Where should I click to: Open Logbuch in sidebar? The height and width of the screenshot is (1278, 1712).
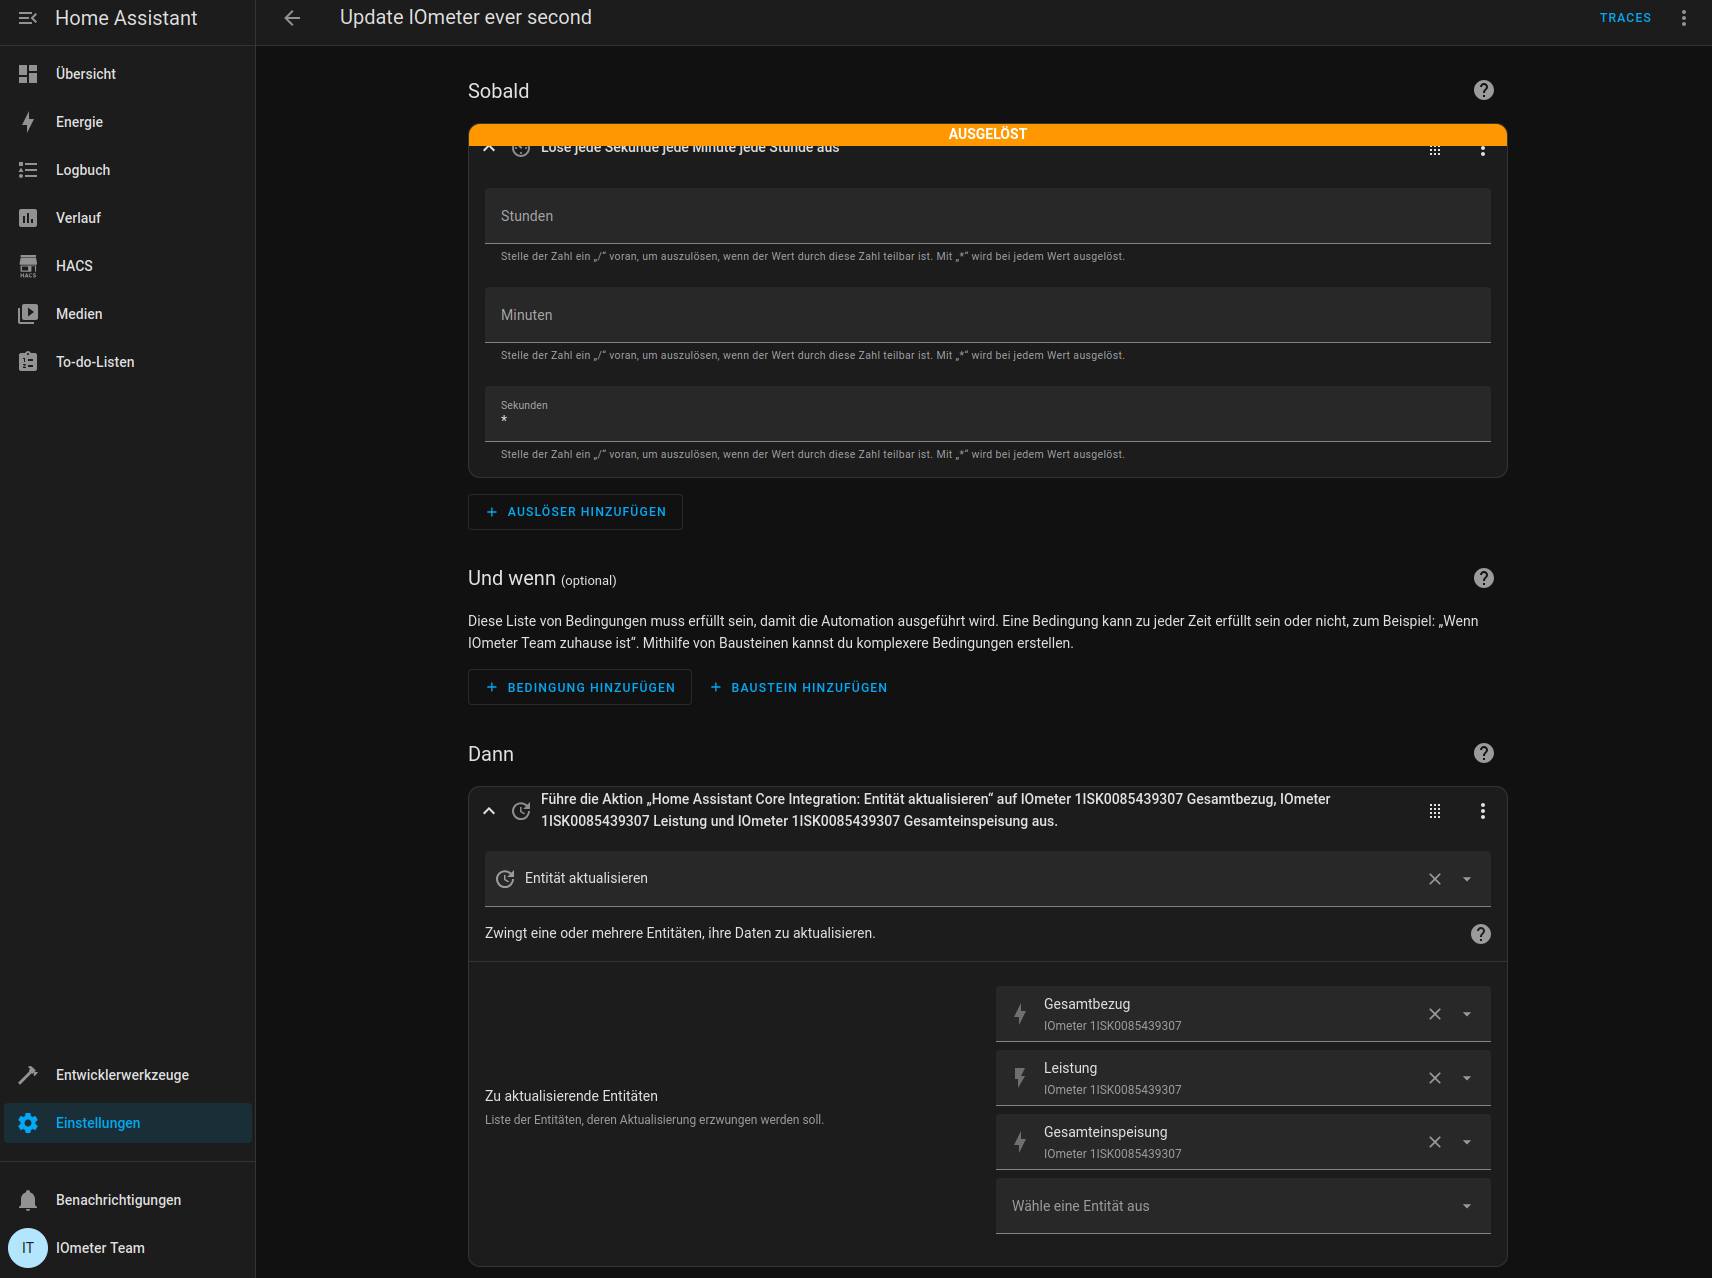[128, 170]
